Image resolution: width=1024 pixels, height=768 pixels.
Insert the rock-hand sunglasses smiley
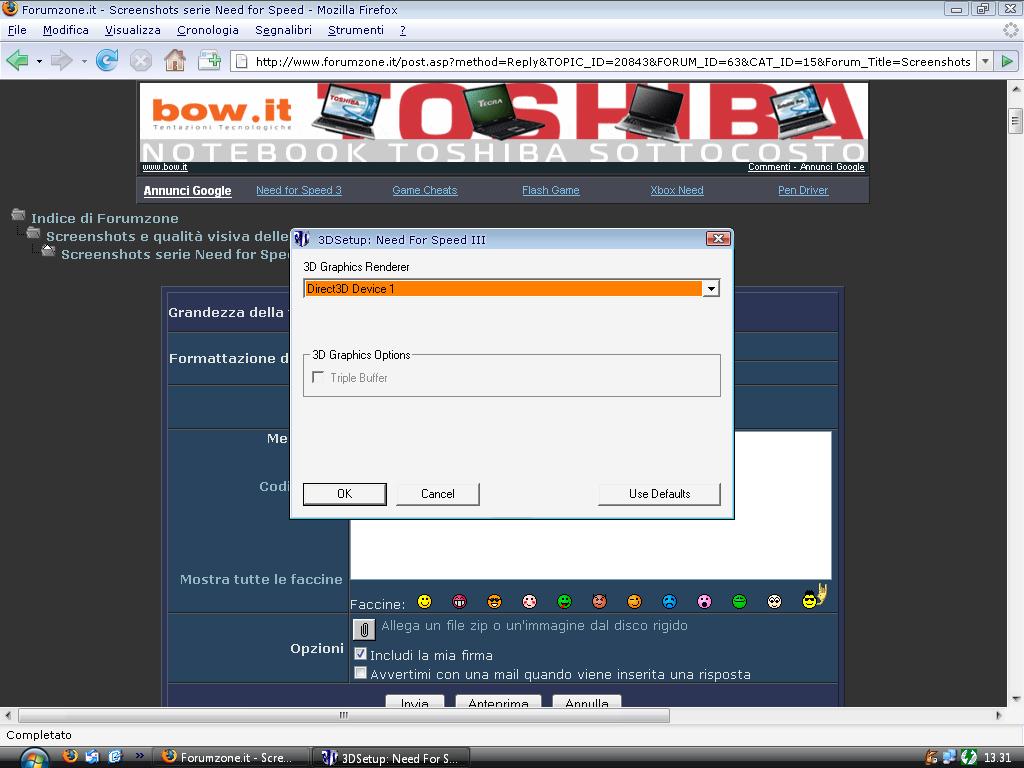coord(814,597)
